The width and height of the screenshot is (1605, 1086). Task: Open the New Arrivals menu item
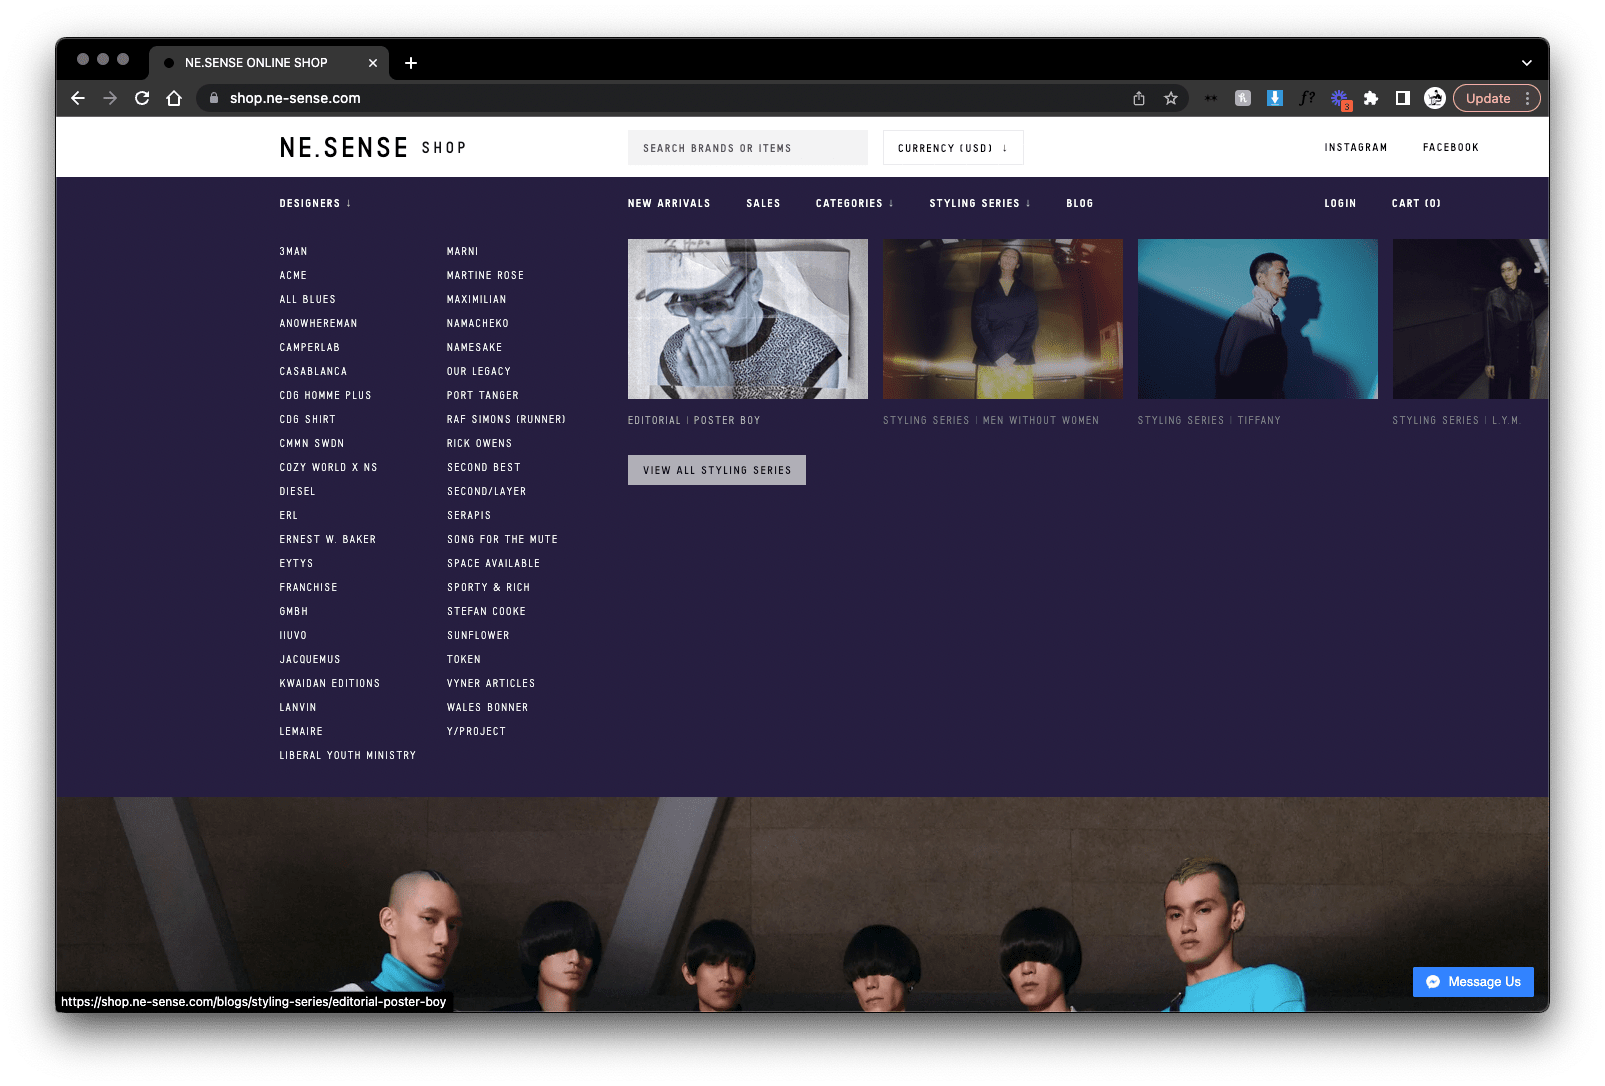(669, 204)
